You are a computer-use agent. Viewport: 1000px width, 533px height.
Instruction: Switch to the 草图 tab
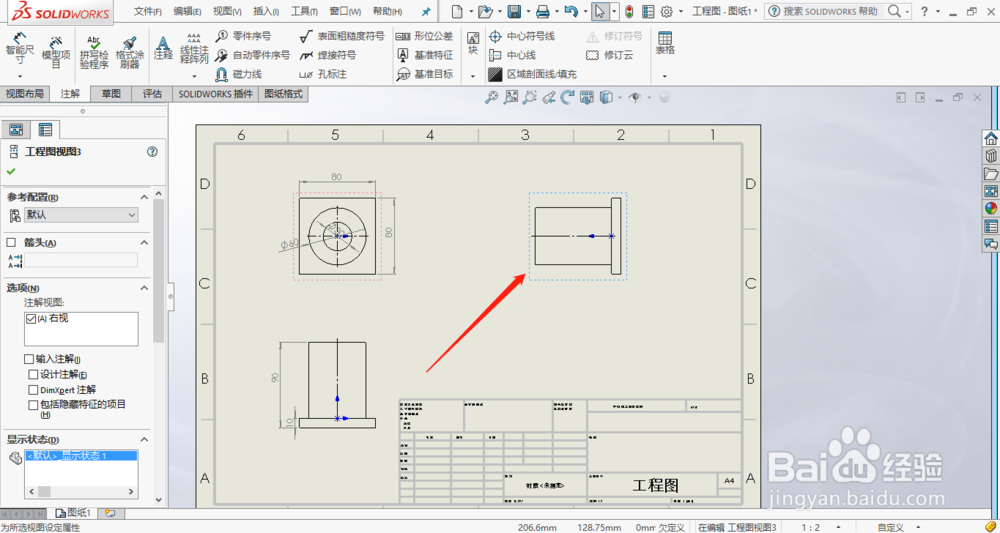coord(111,94)
